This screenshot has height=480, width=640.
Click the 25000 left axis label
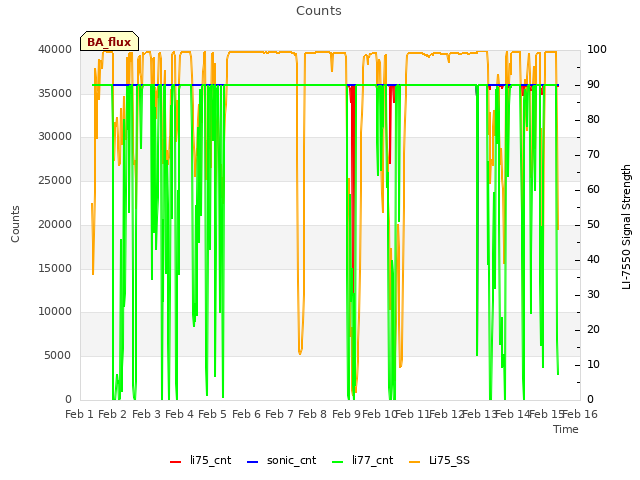pos(55,180)
